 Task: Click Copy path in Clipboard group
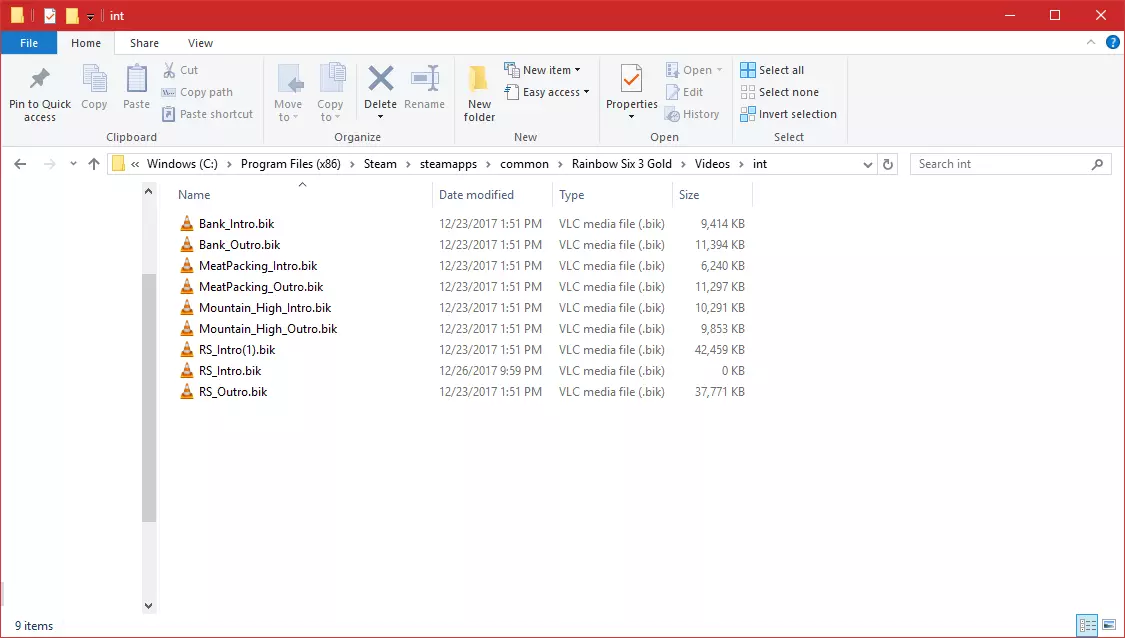pos(197,92)
